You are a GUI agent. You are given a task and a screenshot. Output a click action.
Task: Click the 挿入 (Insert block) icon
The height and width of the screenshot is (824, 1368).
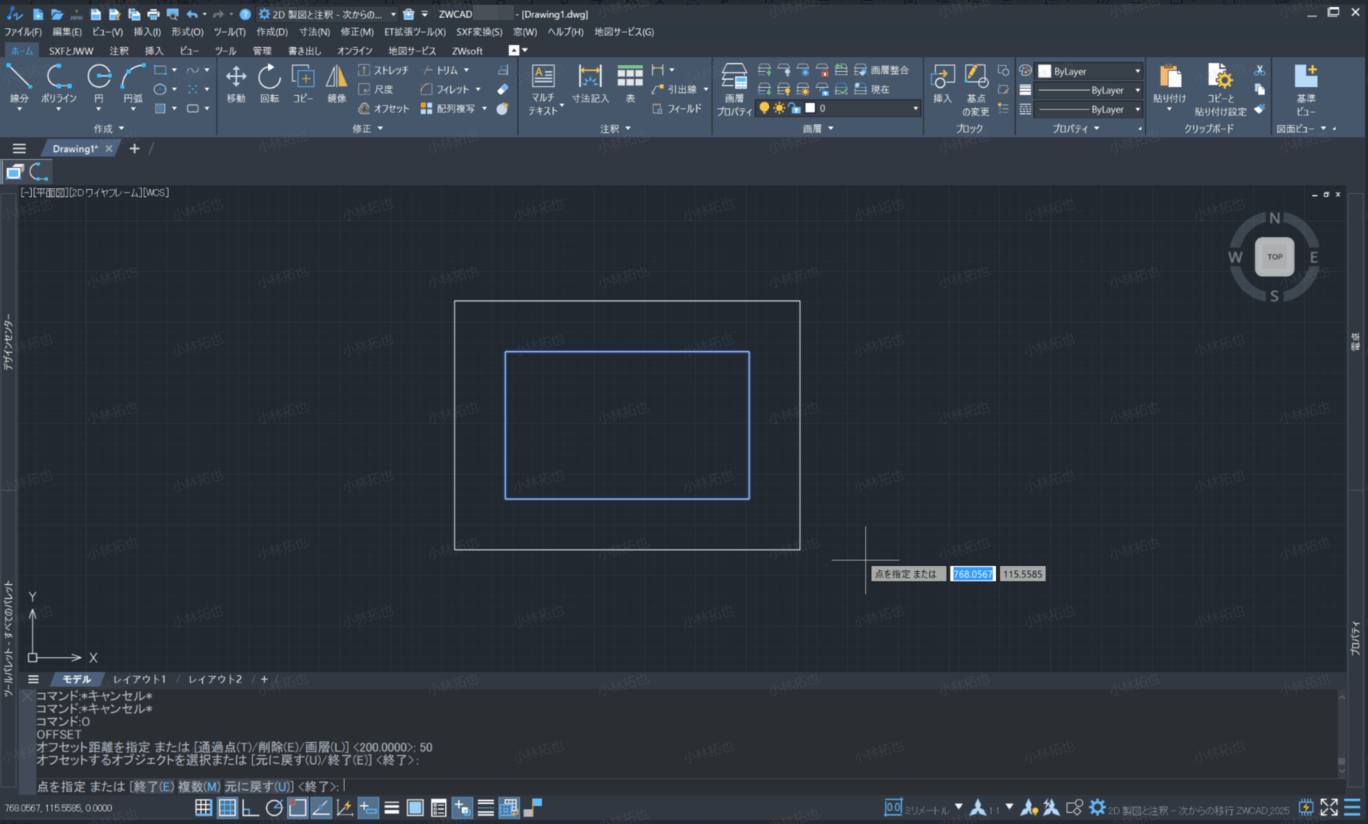(942, 85)
